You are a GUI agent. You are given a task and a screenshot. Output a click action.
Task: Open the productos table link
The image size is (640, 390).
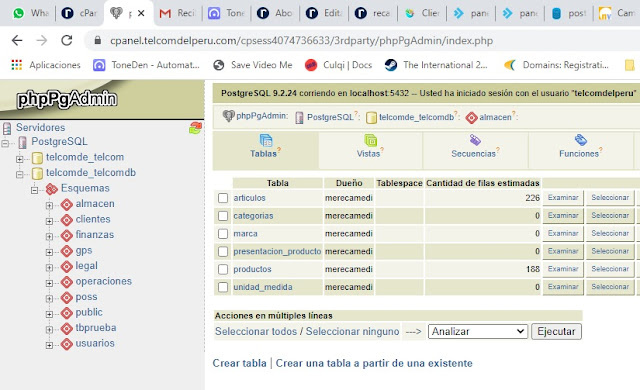click(252, 269)
